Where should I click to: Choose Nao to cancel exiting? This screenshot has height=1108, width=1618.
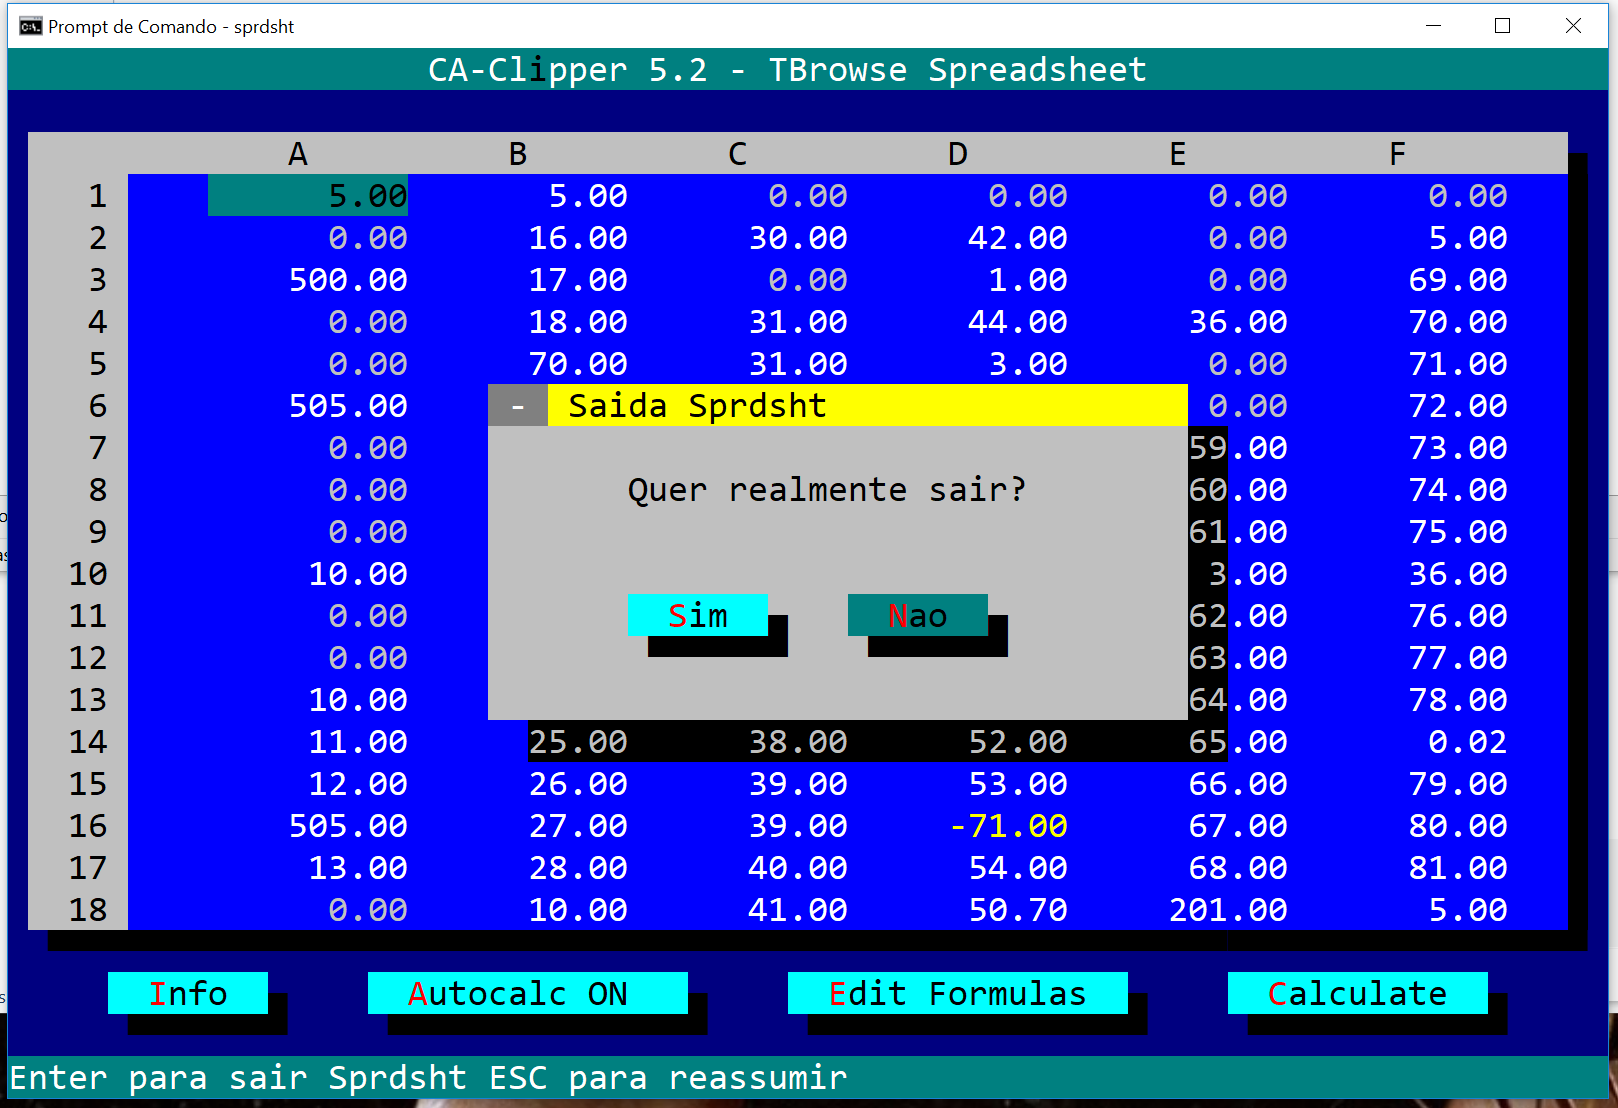pos(918,615)
